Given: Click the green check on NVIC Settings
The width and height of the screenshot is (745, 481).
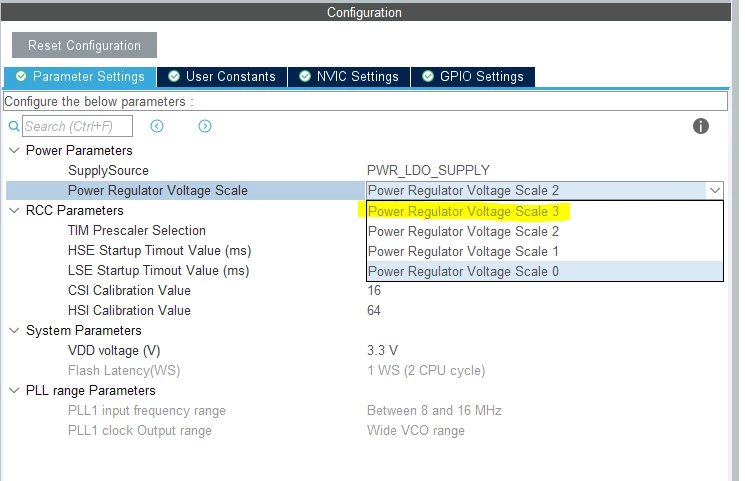Looking at the screenshot, I should 305,76.
